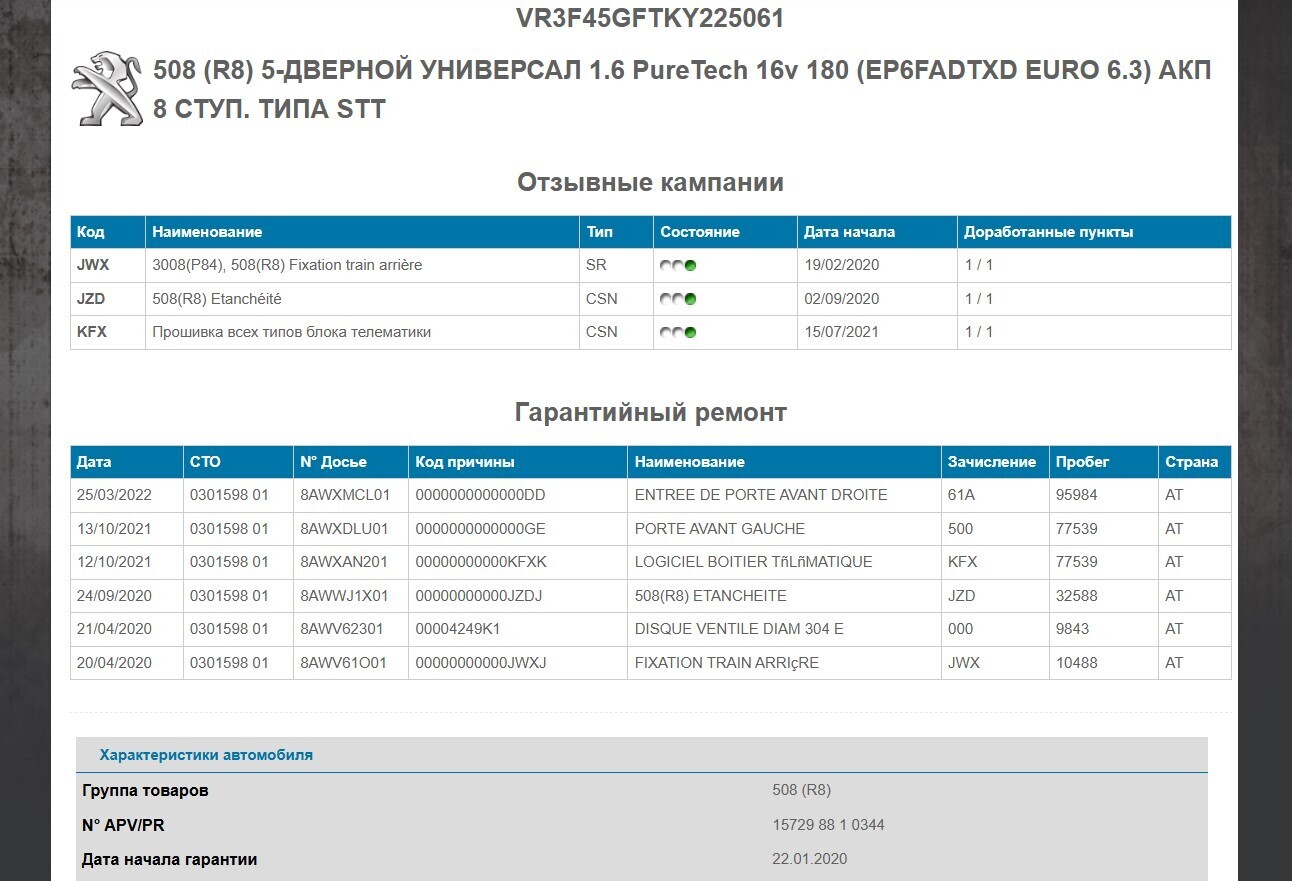
Task: Click the KFX campaign status indicator lights
Action: [x=678, y=332]
